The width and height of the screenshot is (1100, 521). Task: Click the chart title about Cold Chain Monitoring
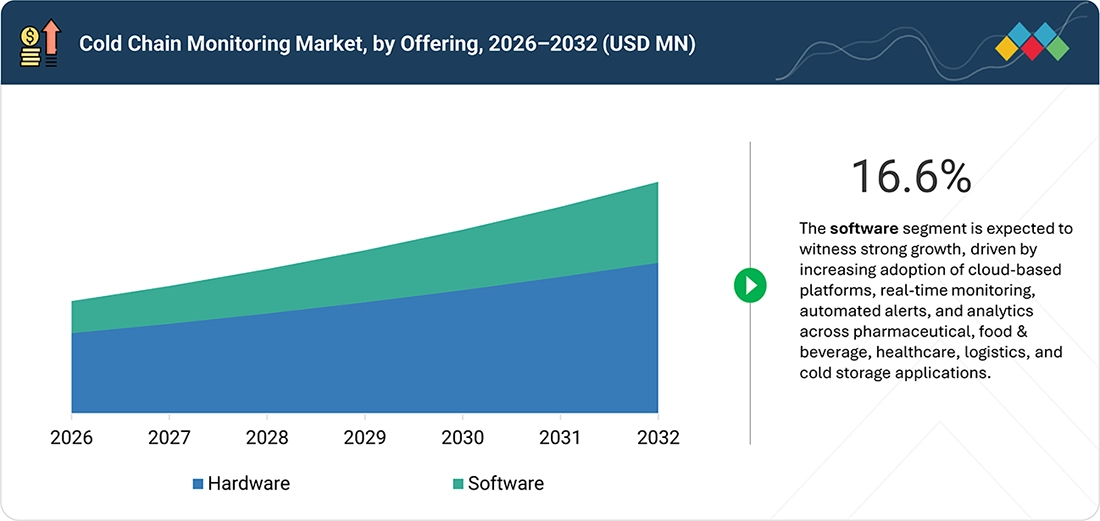[387, 44]
